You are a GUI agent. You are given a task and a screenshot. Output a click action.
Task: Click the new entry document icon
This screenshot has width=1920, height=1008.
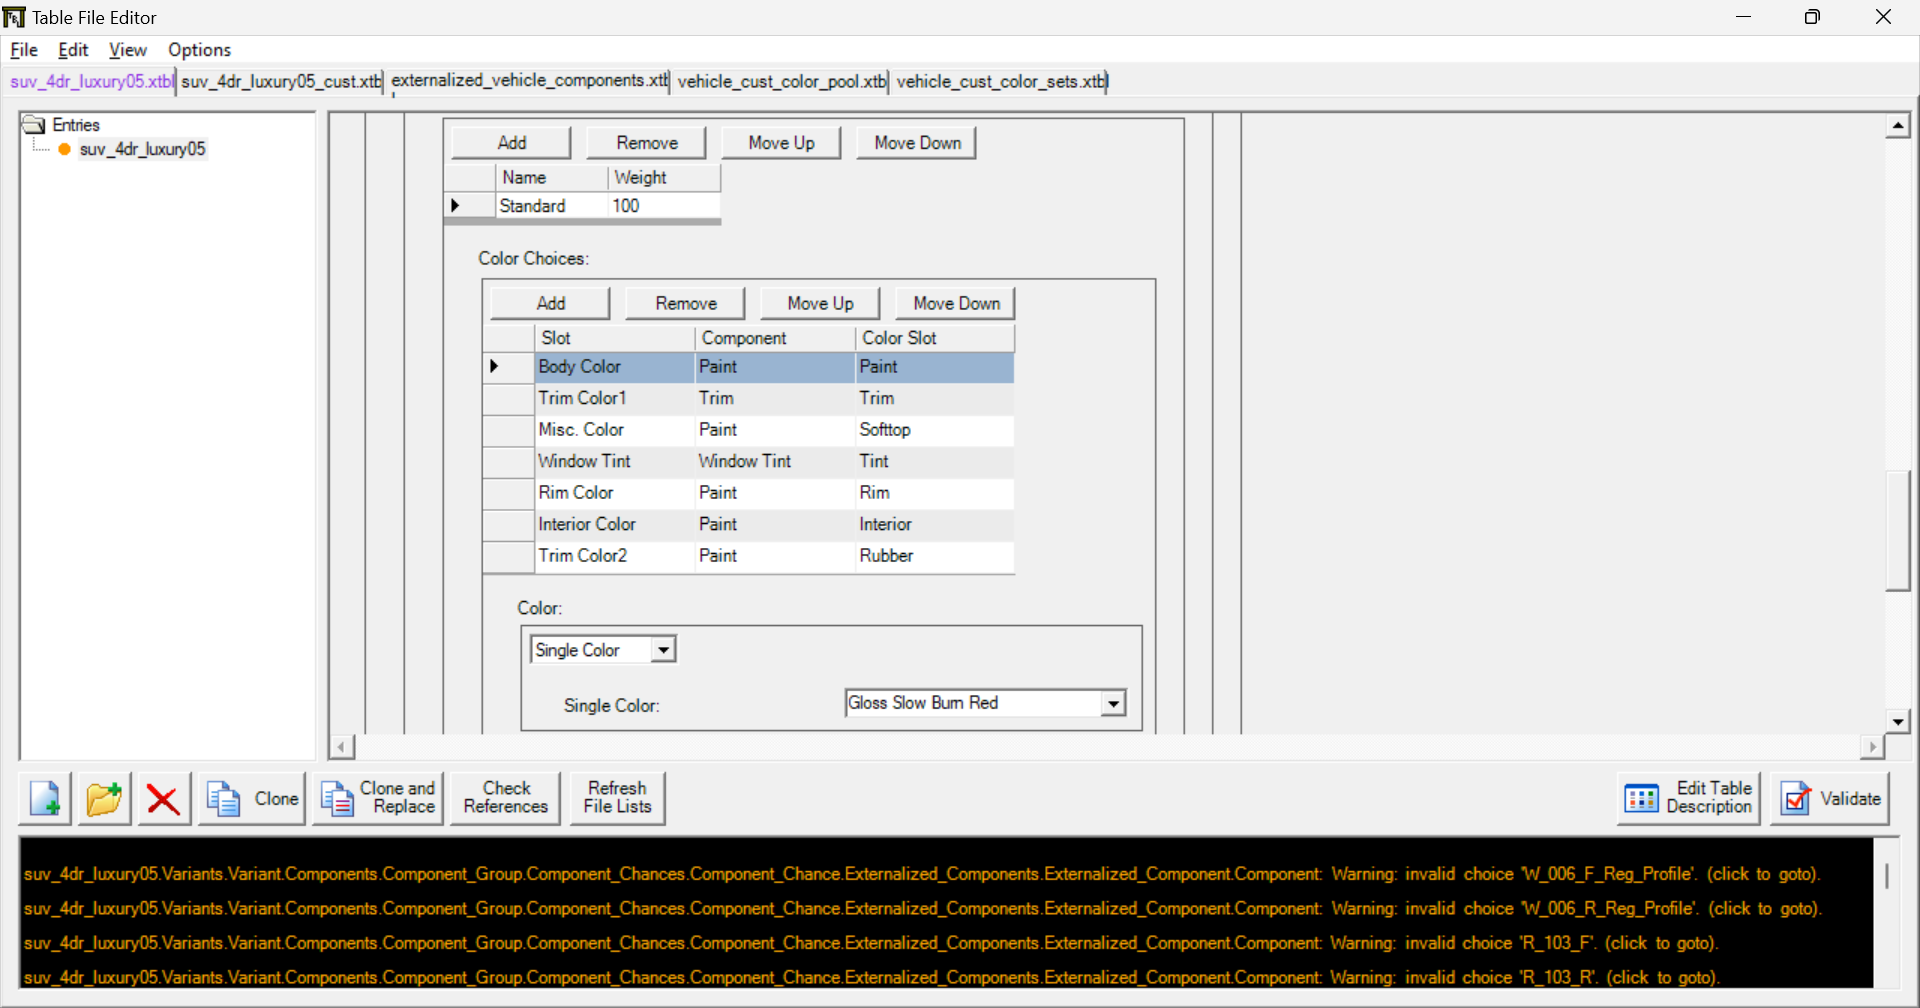pyautogui.click(x=45, y=799)
